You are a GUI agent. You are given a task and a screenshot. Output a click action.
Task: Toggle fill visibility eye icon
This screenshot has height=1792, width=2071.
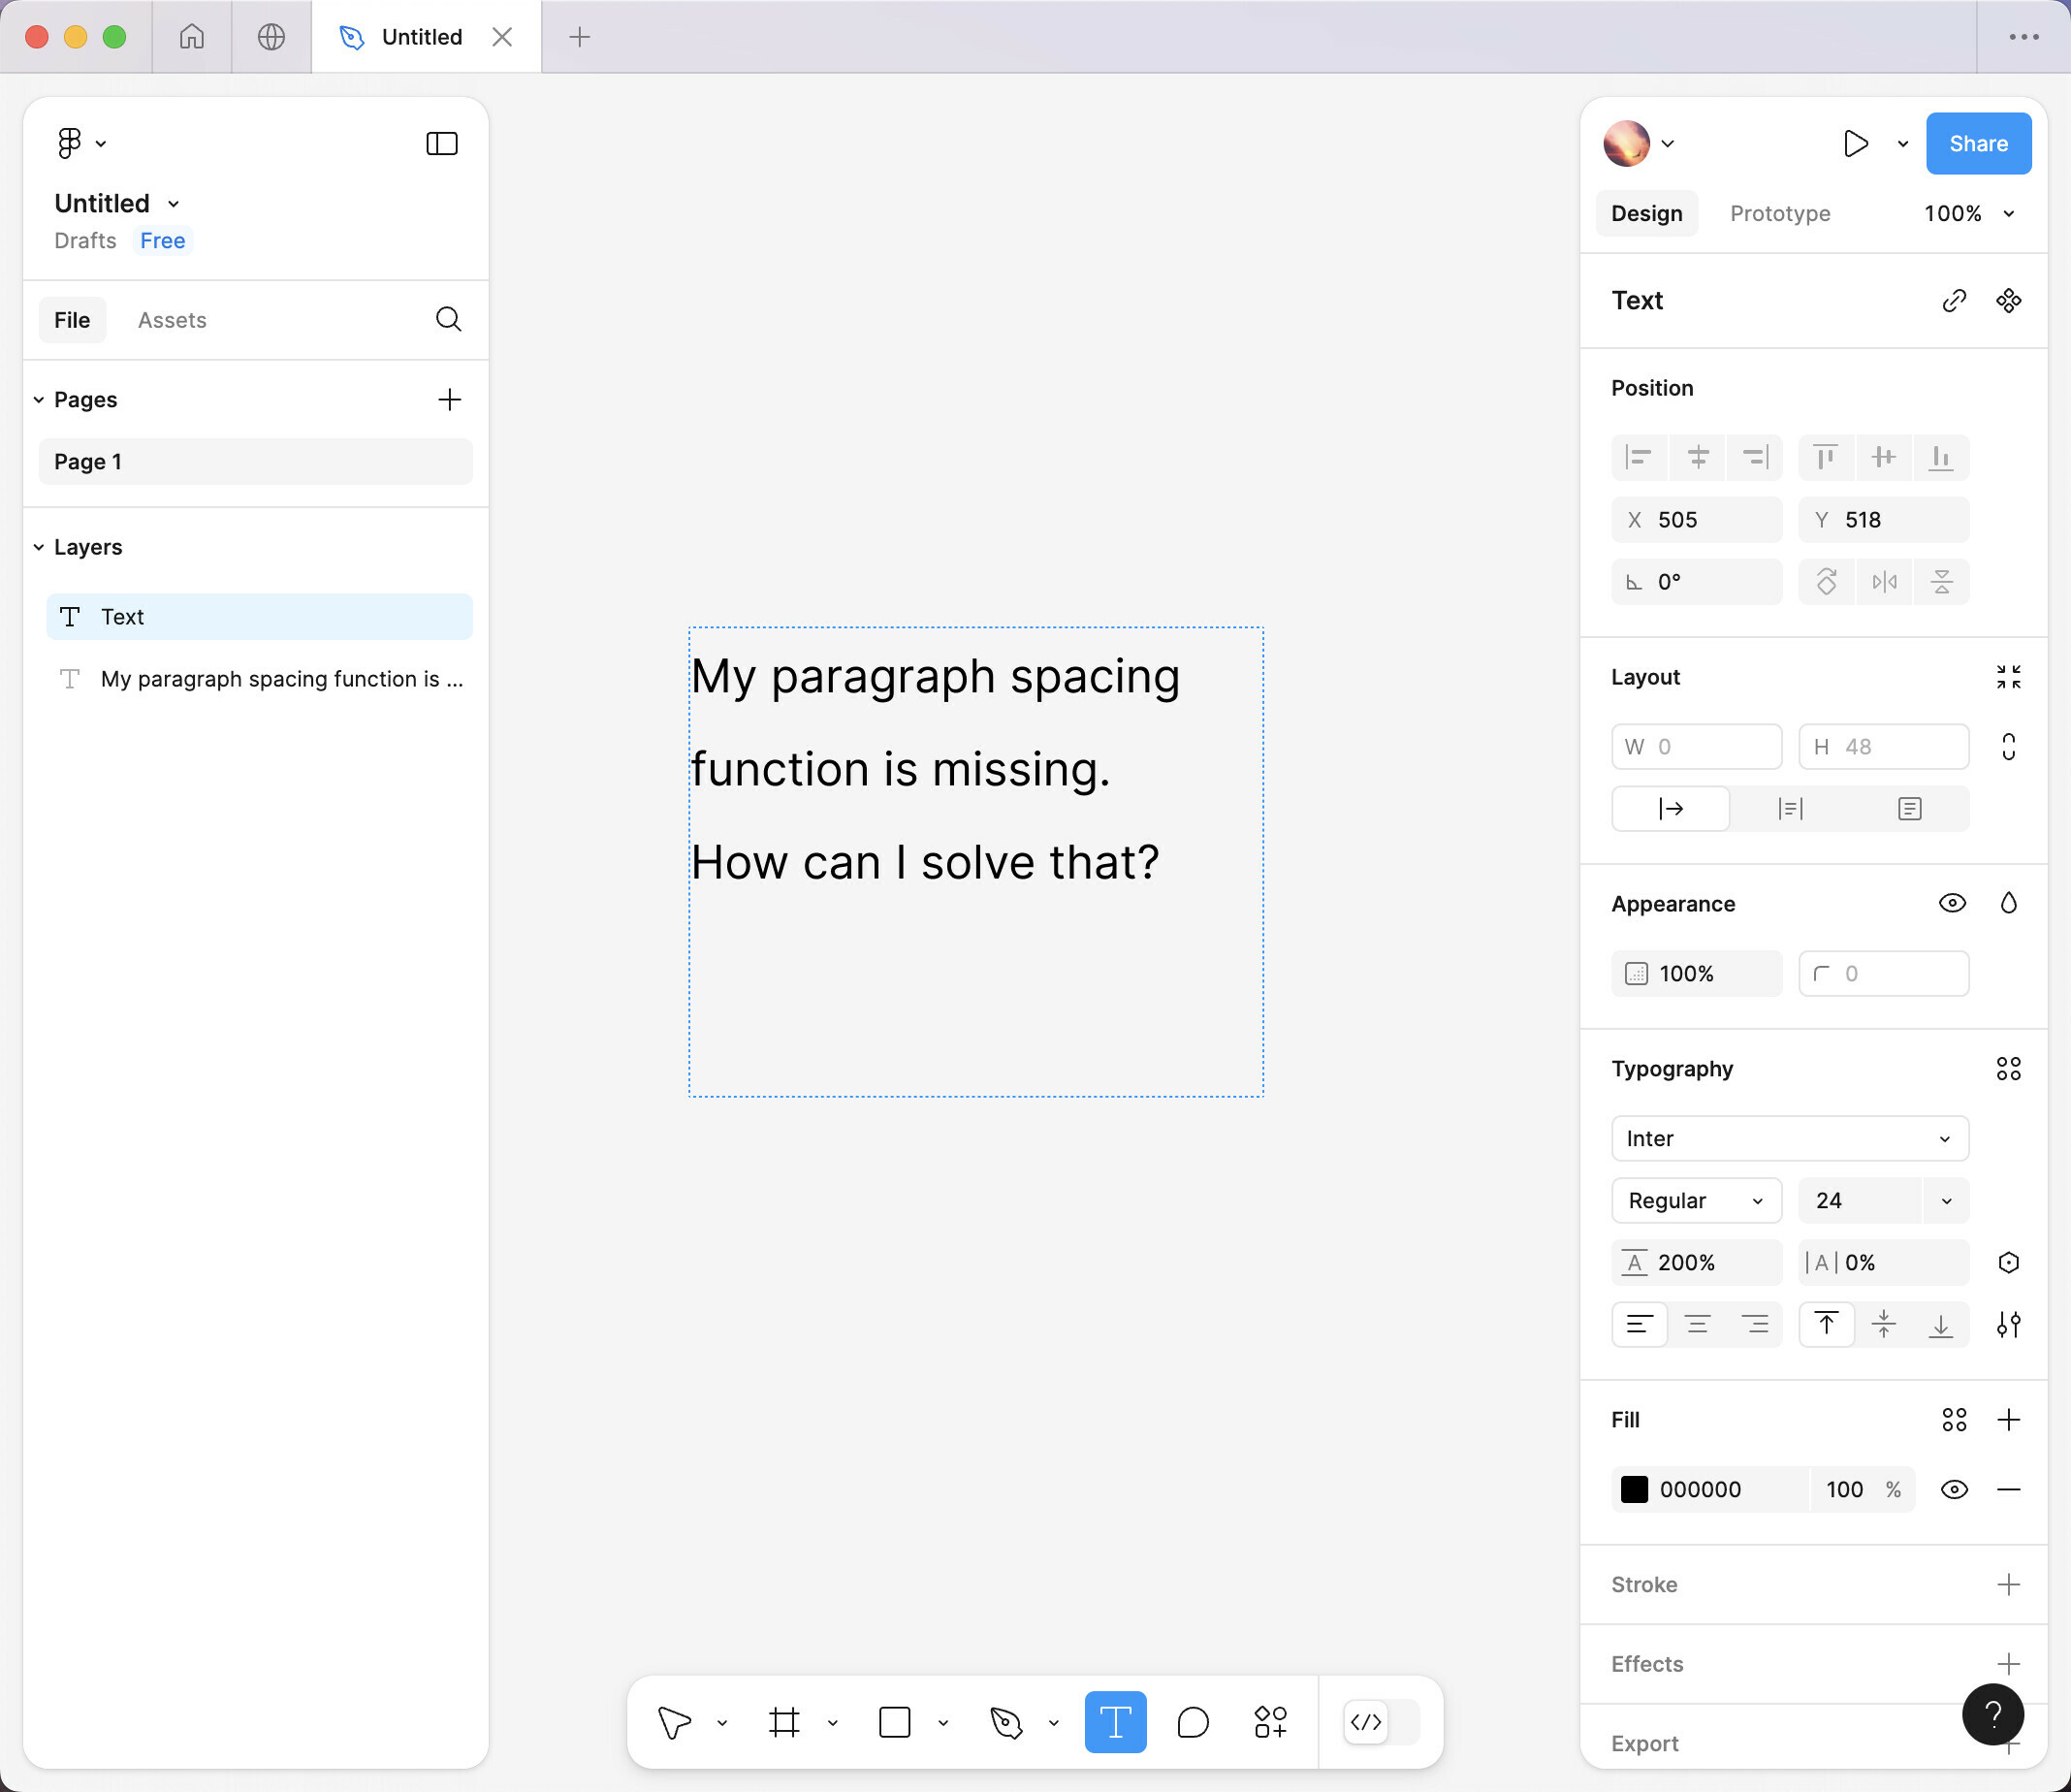click(1954, 1489)
